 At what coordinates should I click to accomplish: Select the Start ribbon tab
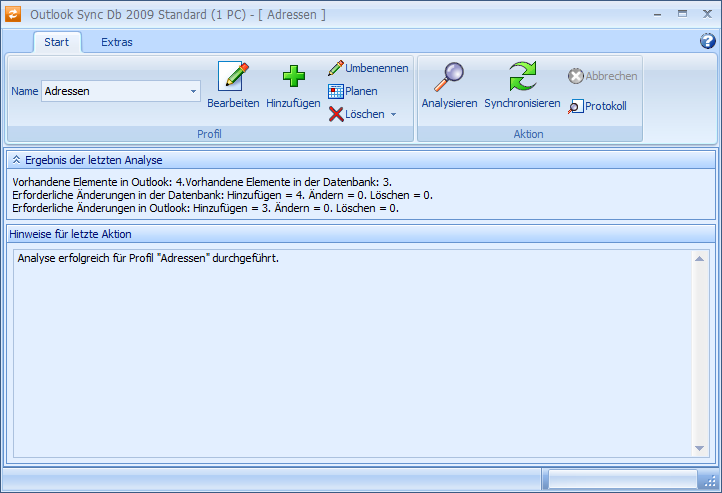[x=56, y=42]
